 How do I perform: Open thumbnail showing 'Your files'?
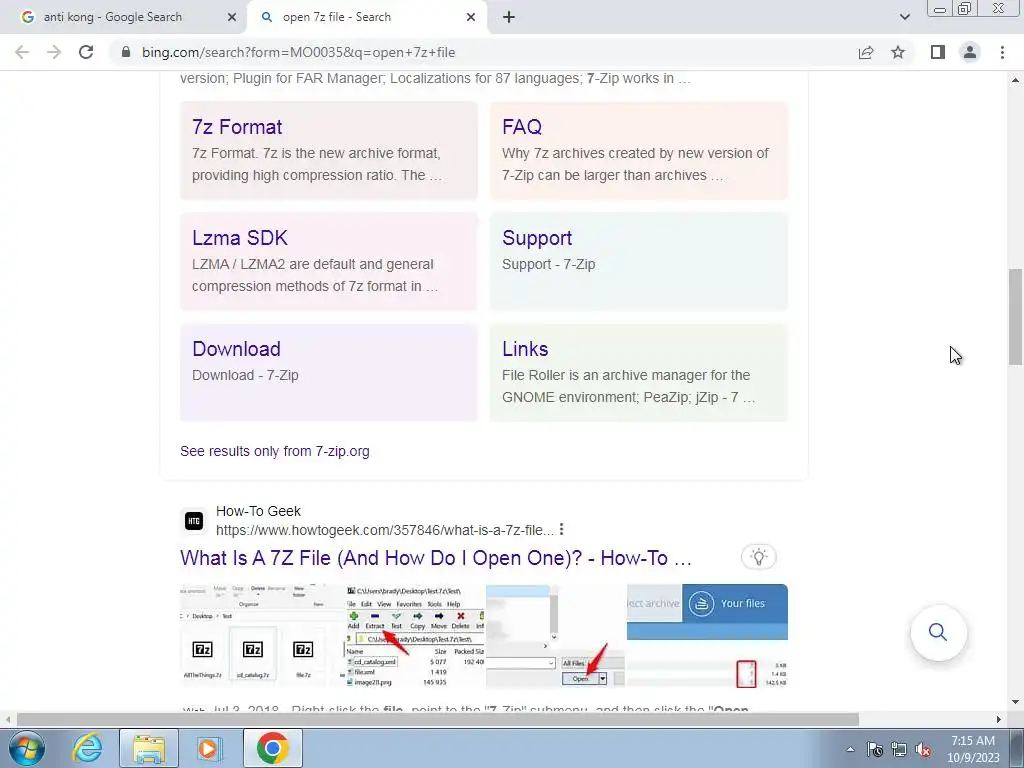click(707, 636)
